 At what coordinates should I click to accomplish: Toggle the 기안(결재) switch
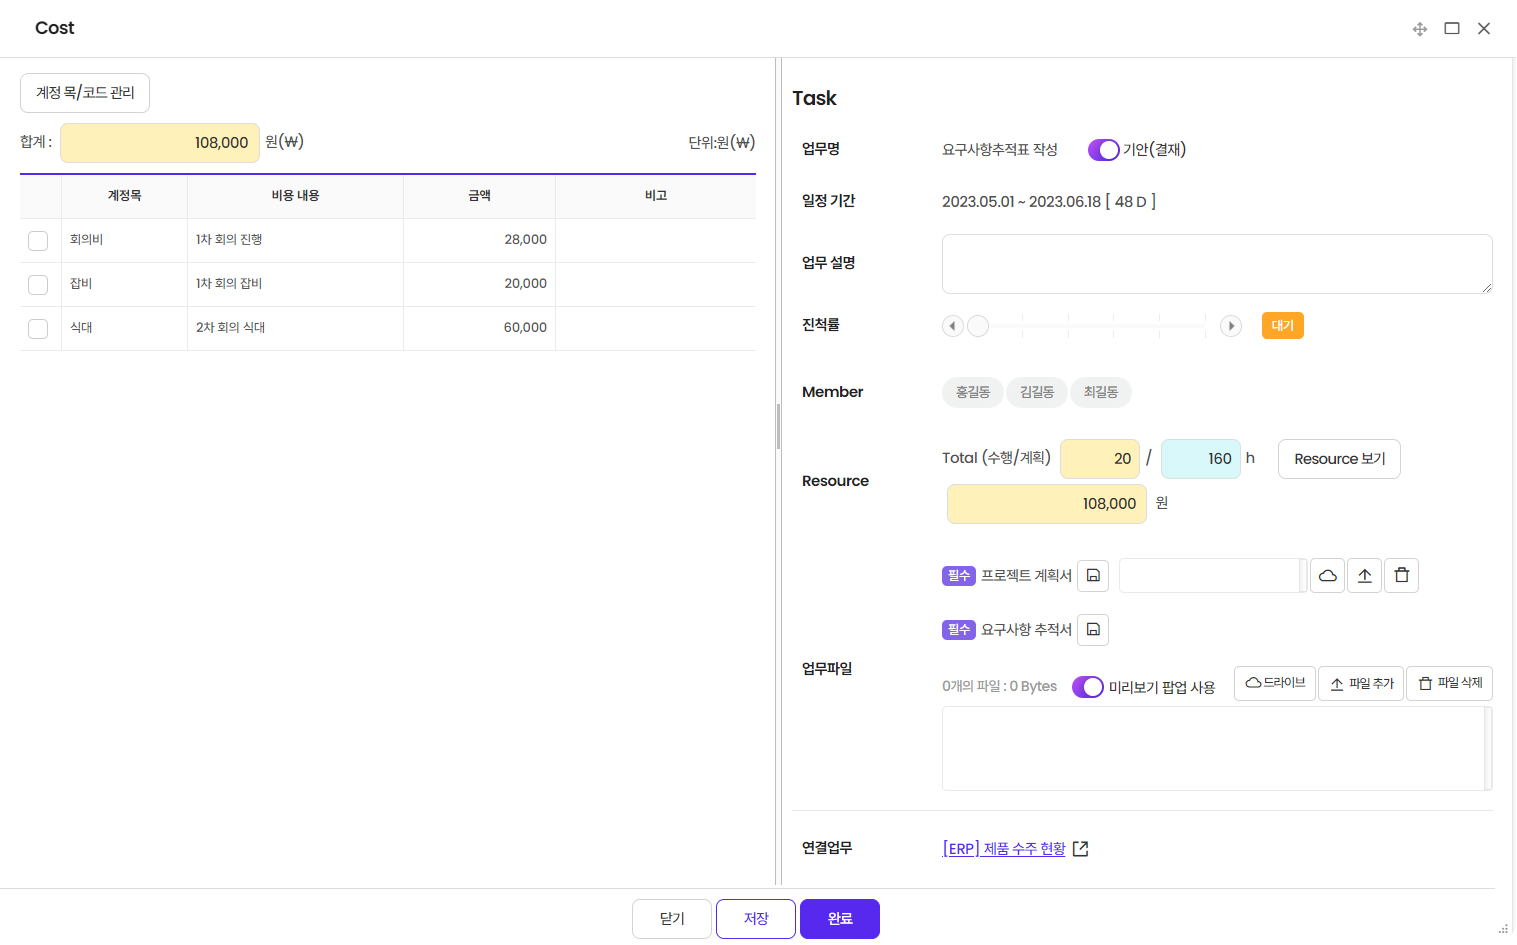pyautogui.click(x=1103, y=150)
